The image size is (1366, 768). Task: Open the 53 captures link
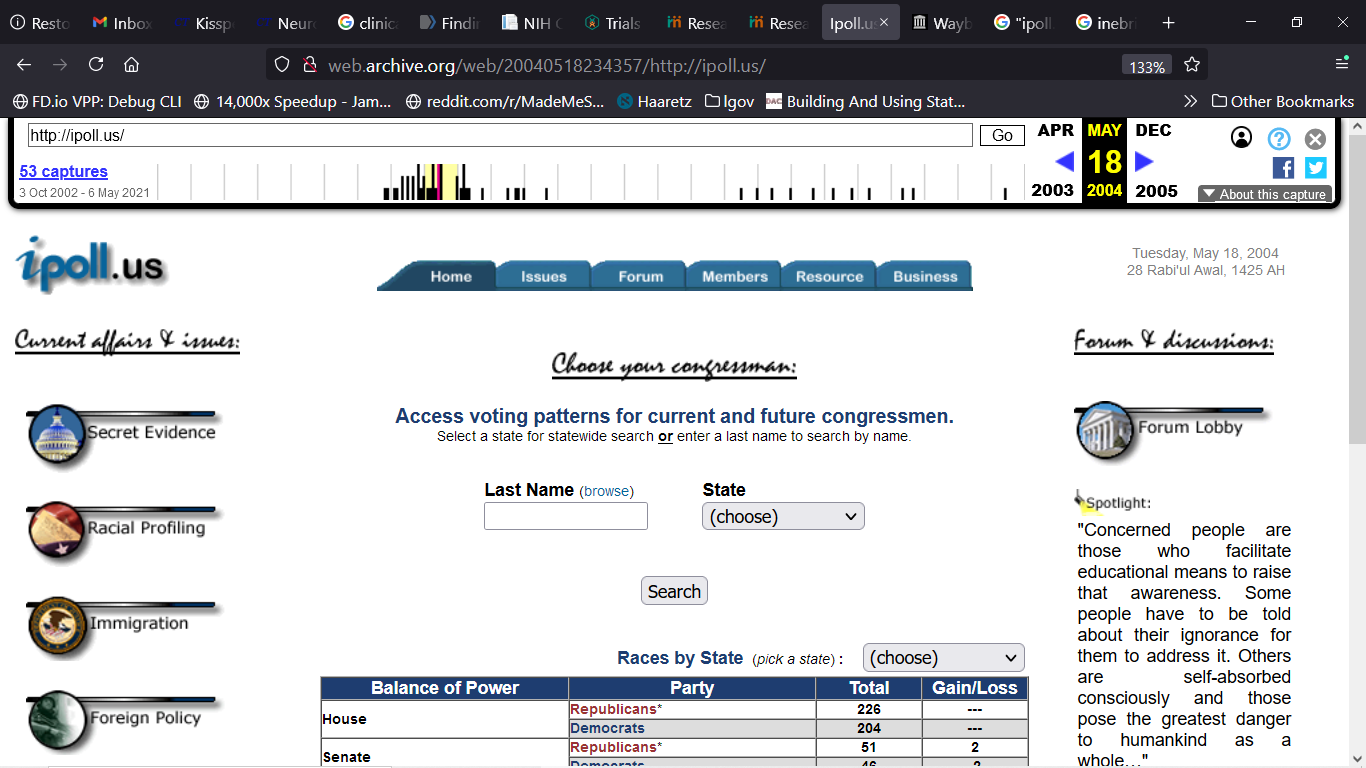63,172
